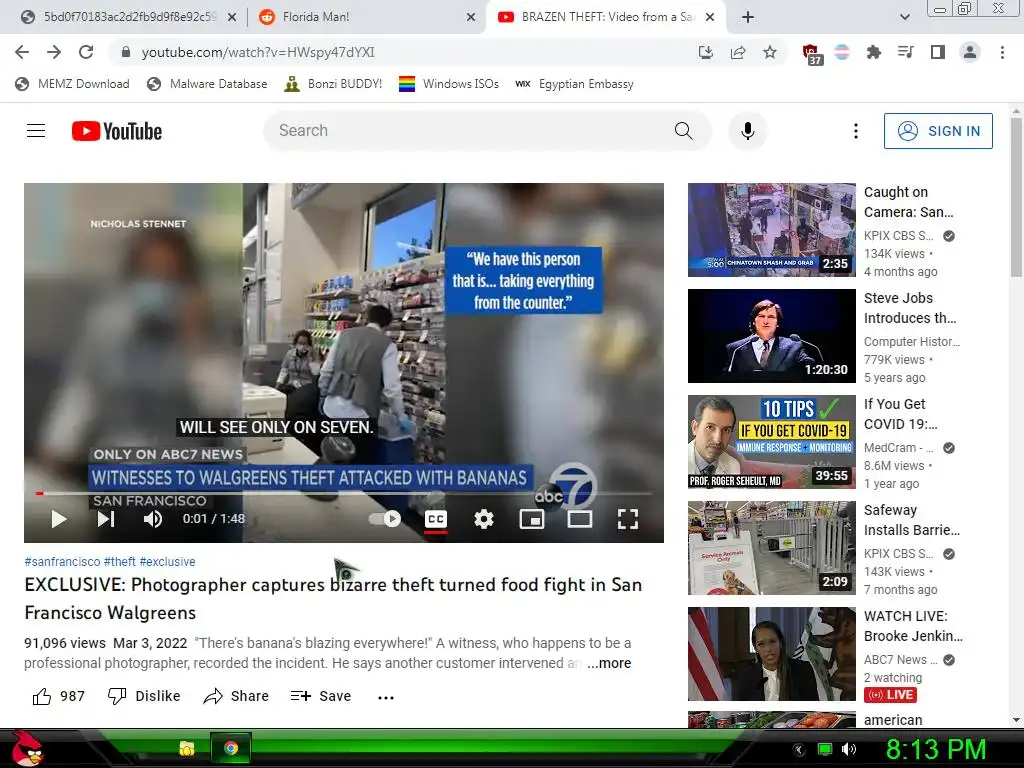Open more actions ellipsis below video
This screenshot has width=1024, height=768.
coord(386,697)
